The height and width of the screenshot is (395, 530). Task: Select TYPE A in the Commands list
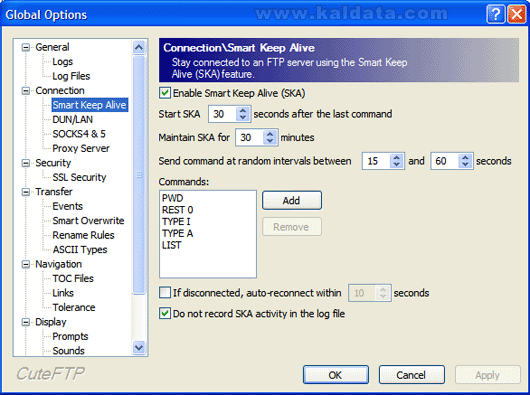coord(177,233)
